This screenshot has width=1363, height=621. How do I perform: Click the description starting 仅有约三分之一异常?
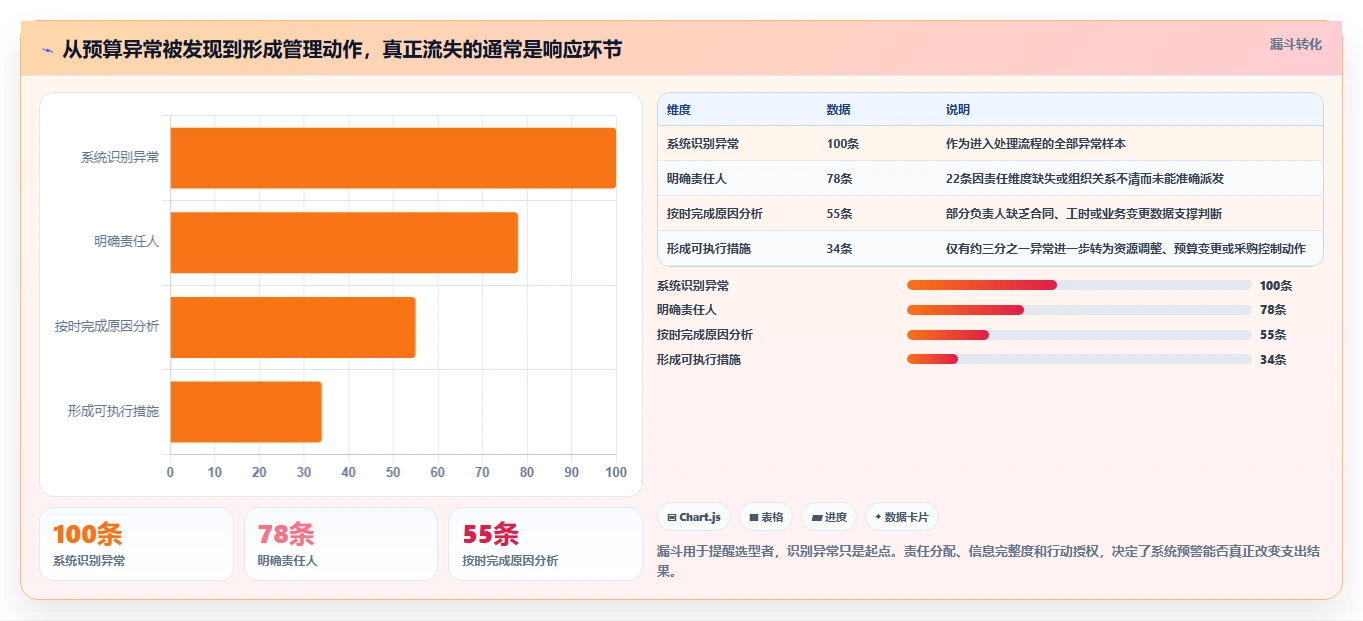pyautogui.click(x=1126, y=249)
